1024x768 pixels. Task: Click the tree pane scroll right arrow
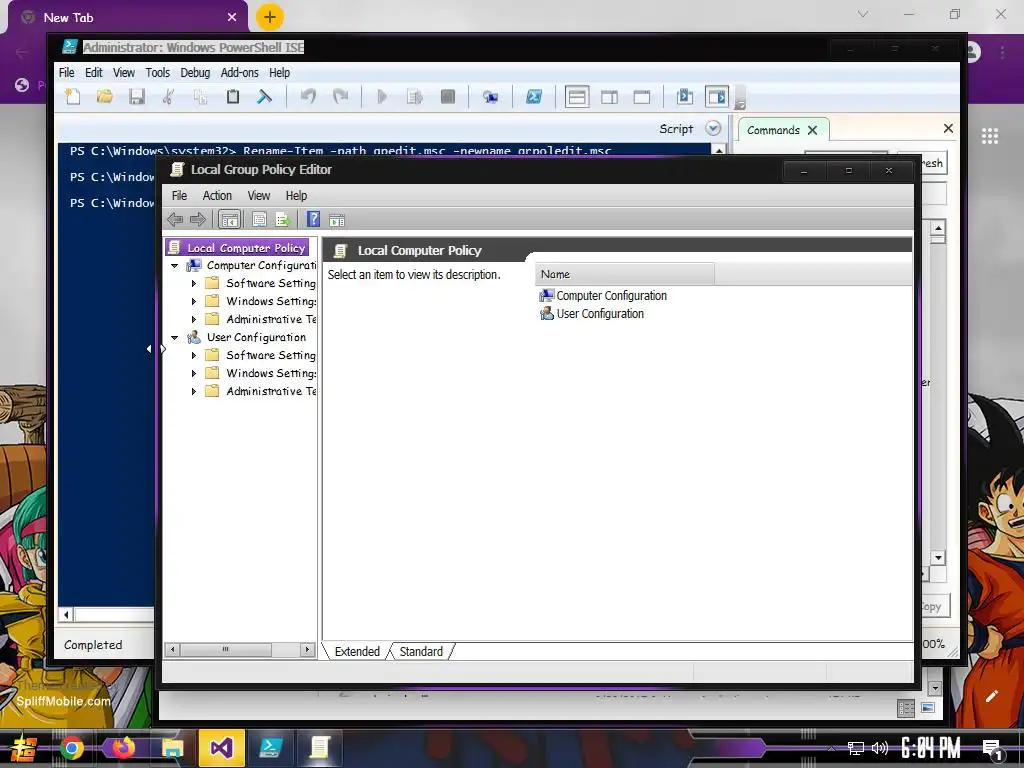pos(308,649)
